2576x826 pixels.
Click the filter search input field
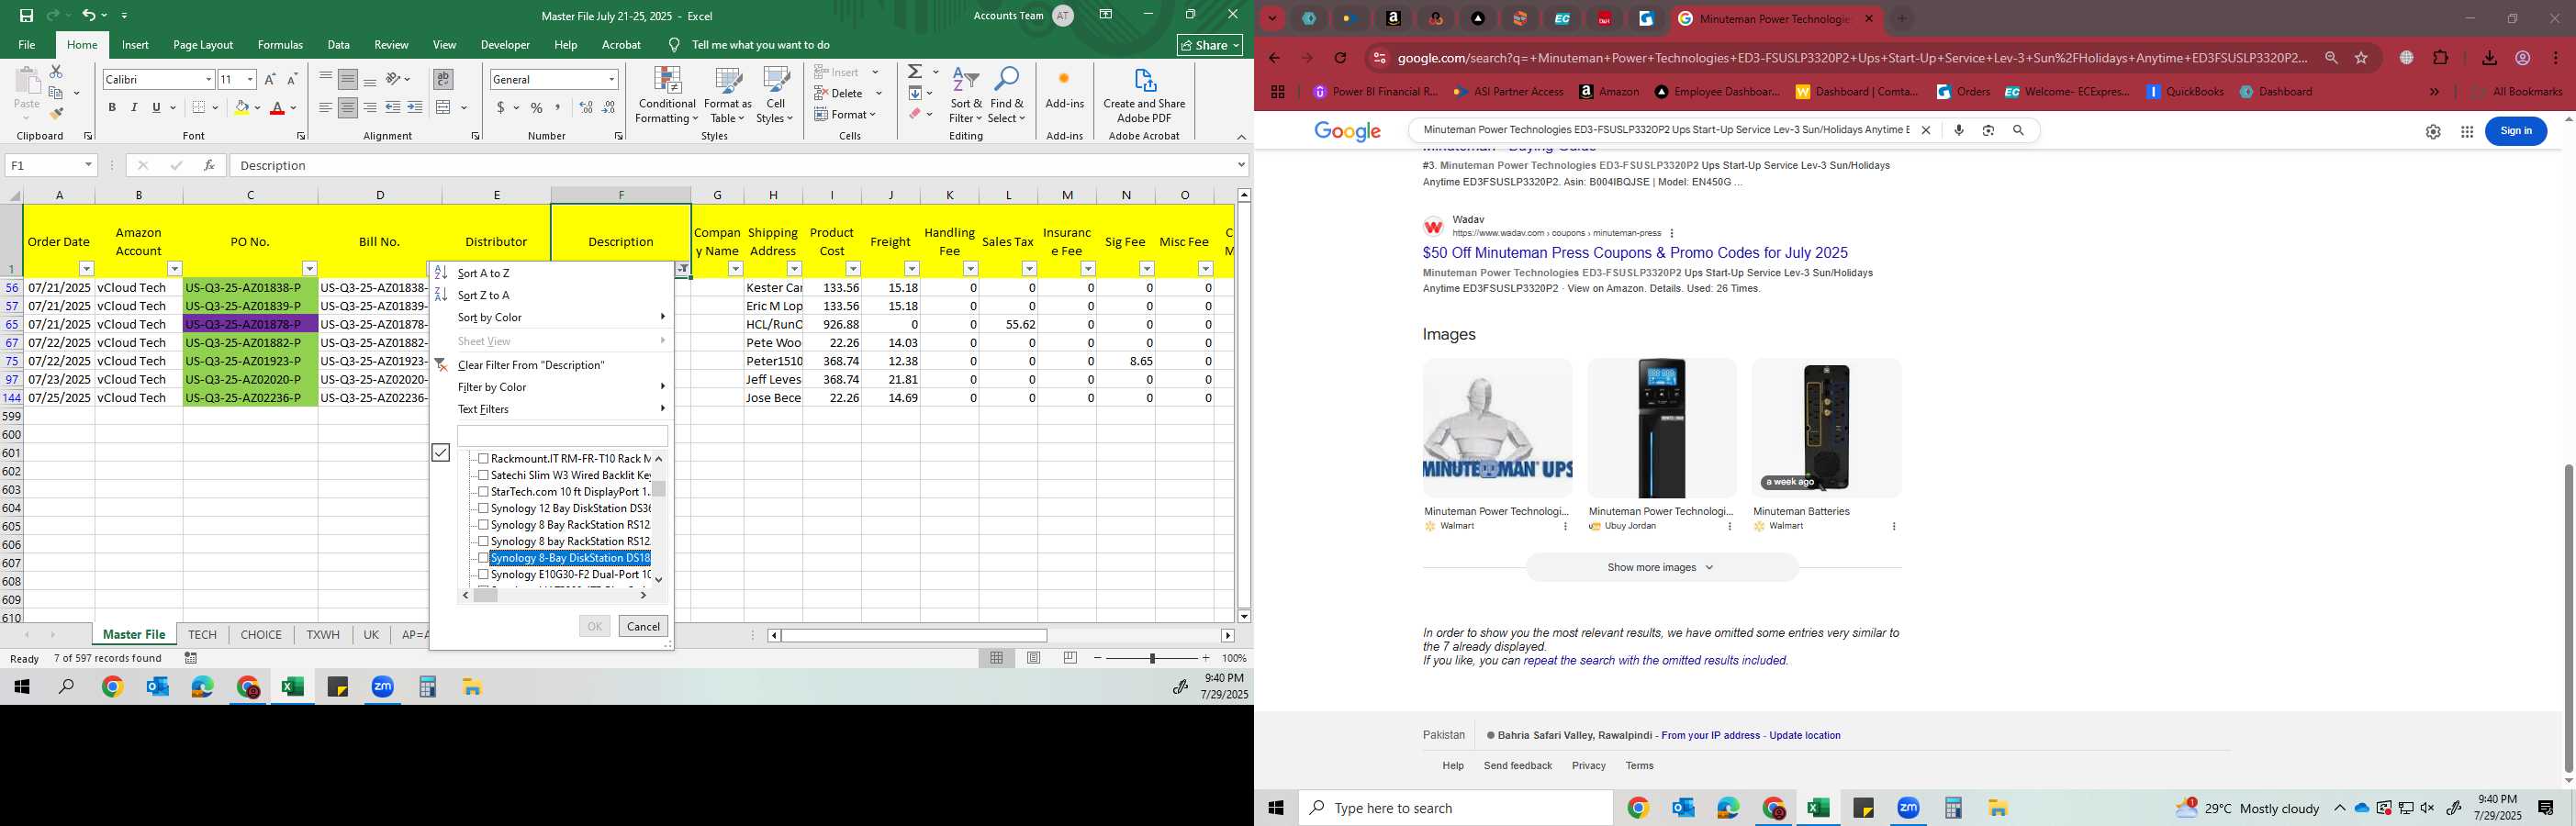(x=562, y=435)
